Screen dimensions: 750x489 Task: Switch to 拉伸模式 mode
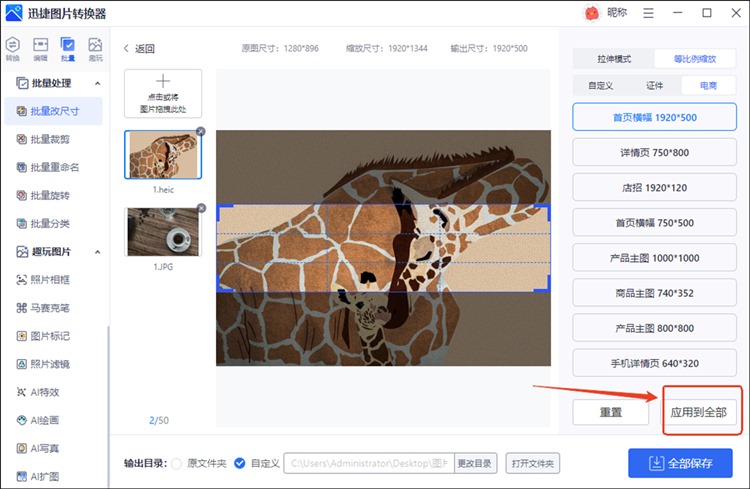(613, 59)
